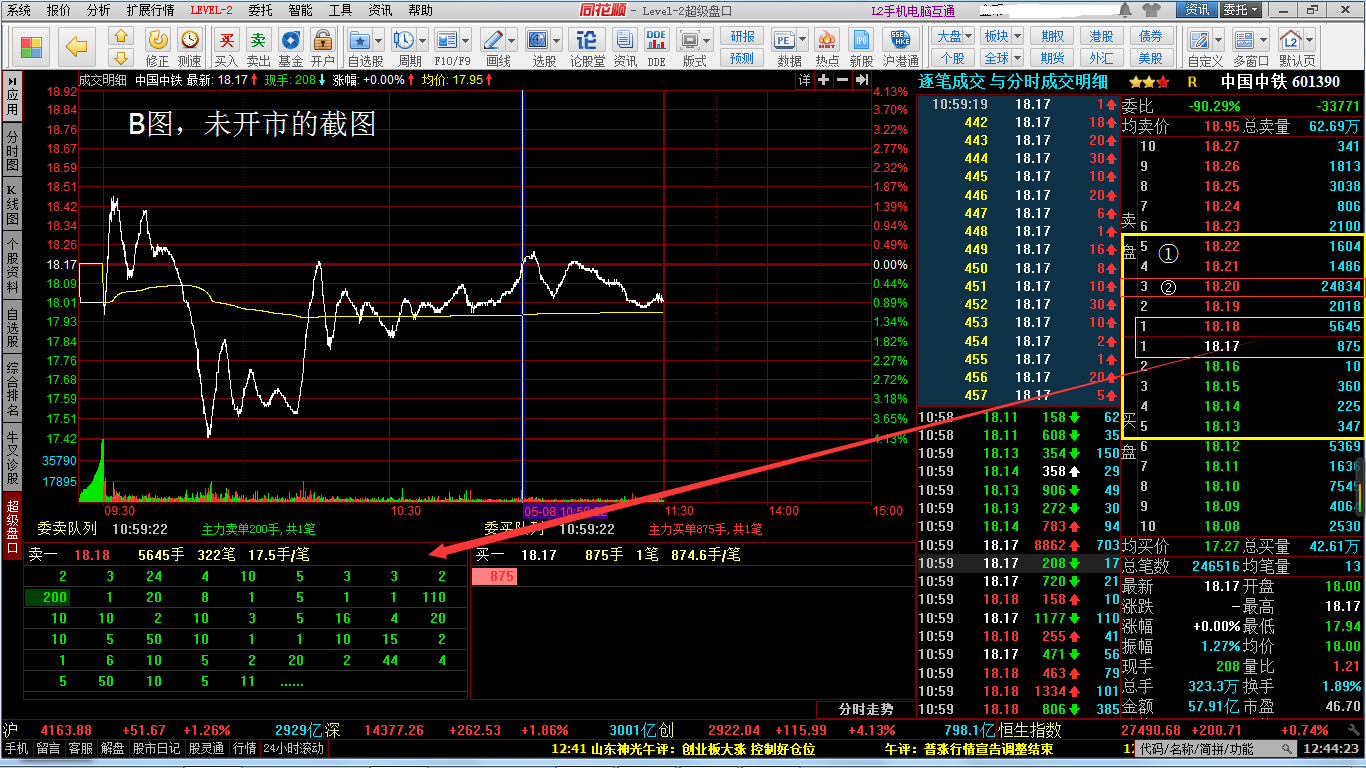Viewport: 1366px width, 768px height.
Task: Expand the 画线 dropdown arrow
Action: coord(512,41)
